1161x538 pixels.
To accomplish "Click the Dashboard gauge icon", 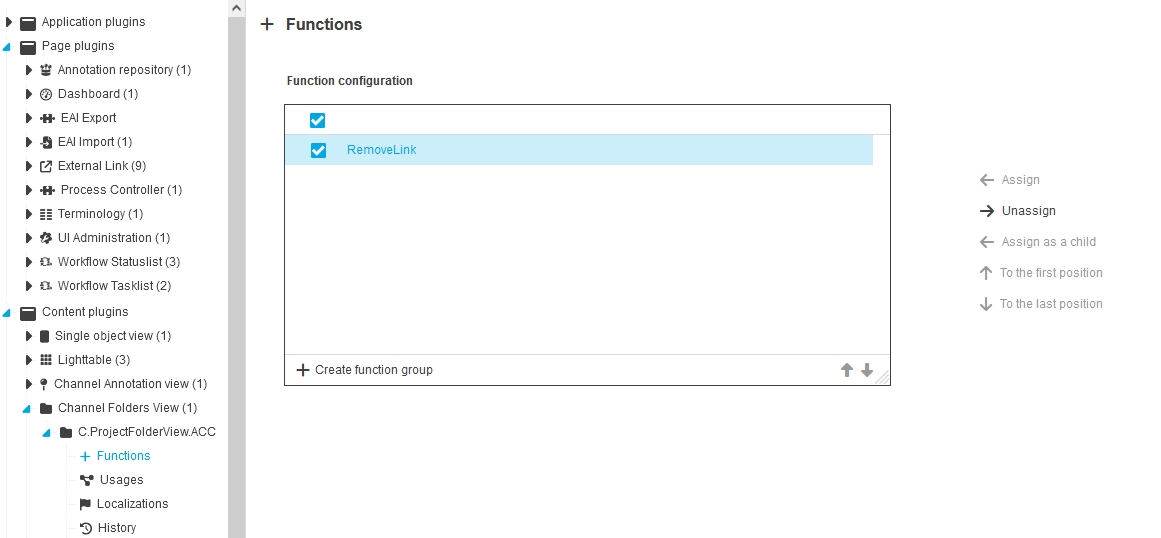I will point(45,94).
